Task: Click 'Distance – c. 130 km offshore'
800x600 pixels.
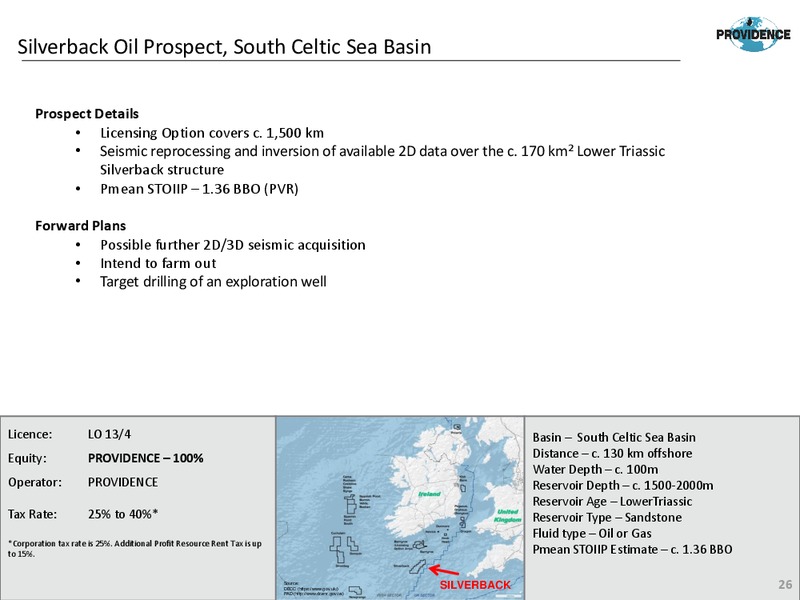Action: tap(612, 454)
